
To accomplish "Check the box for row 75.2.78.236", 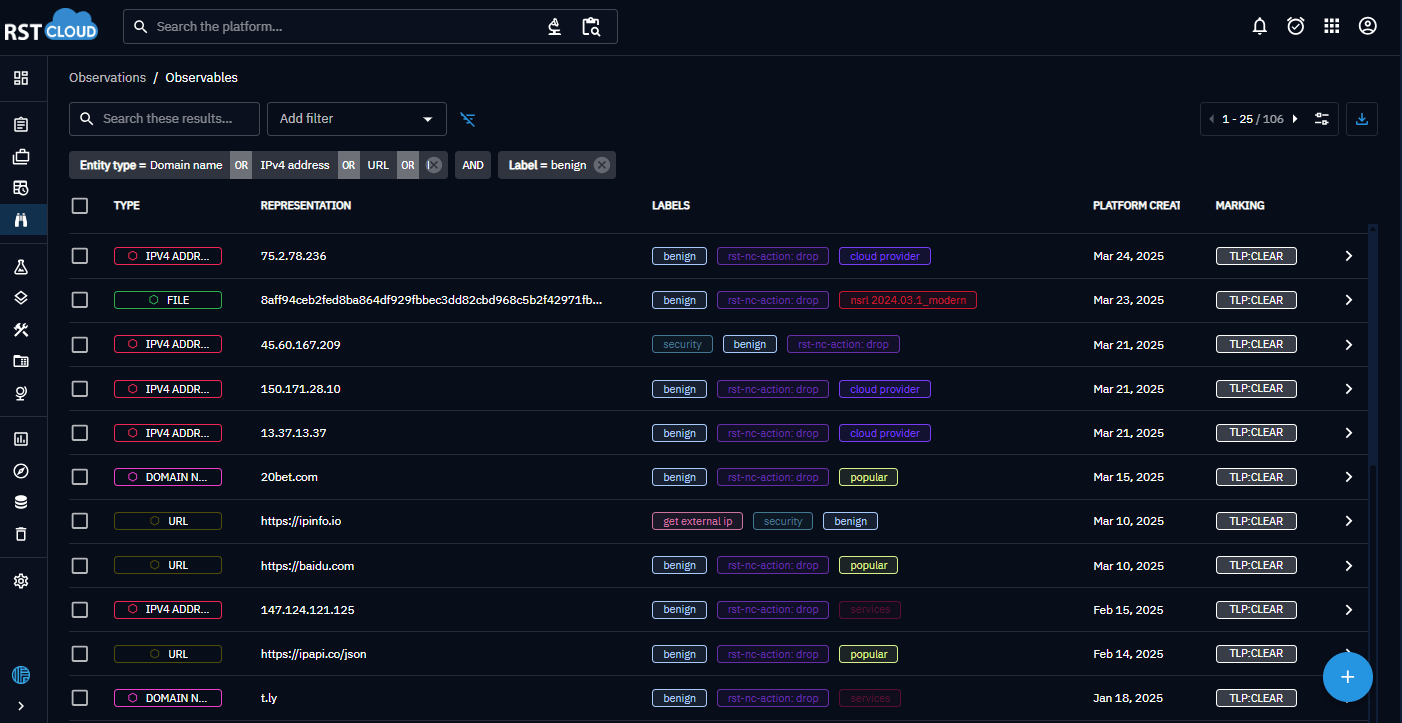I will click(x=80, y=256).
